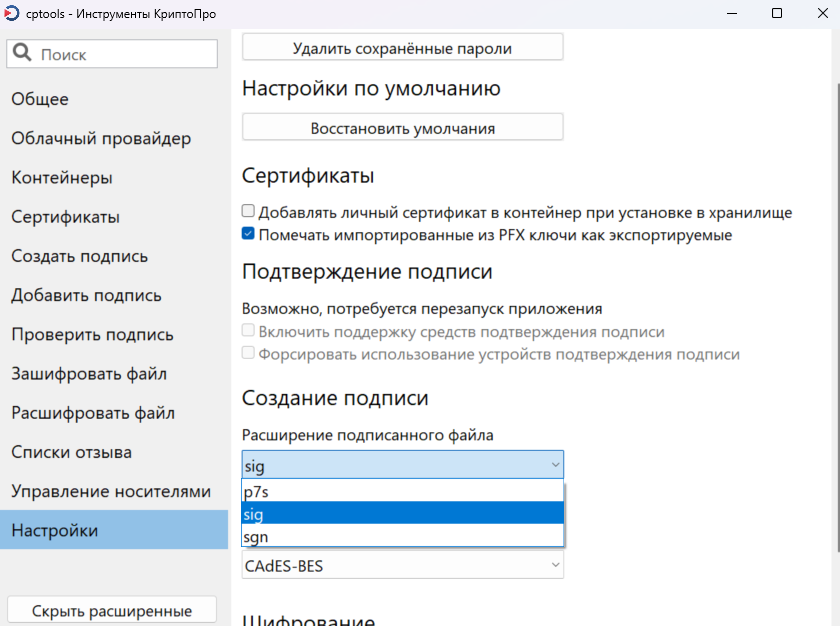Click Удалить сохранённые пароли button

(x=402, y=48)
